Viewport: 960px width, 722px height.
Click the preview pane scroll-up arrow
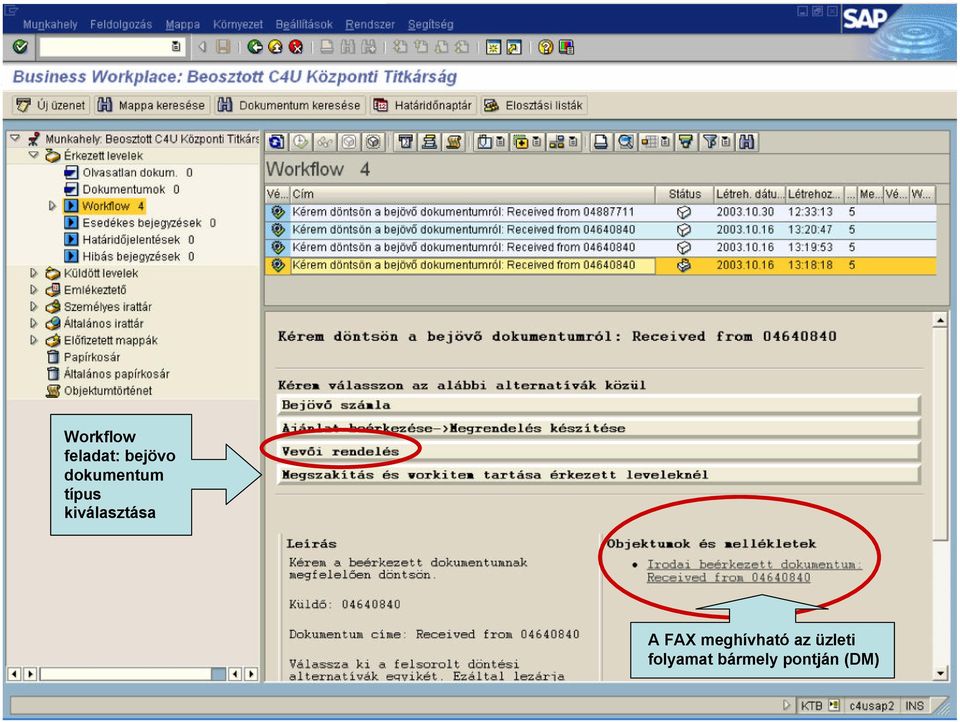[940, 320]
